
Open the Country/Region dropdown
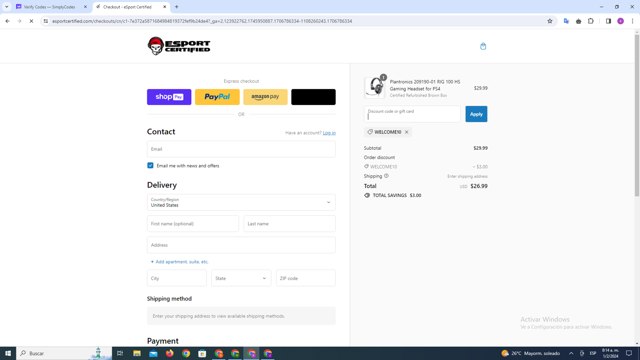[x=241, y=202]
